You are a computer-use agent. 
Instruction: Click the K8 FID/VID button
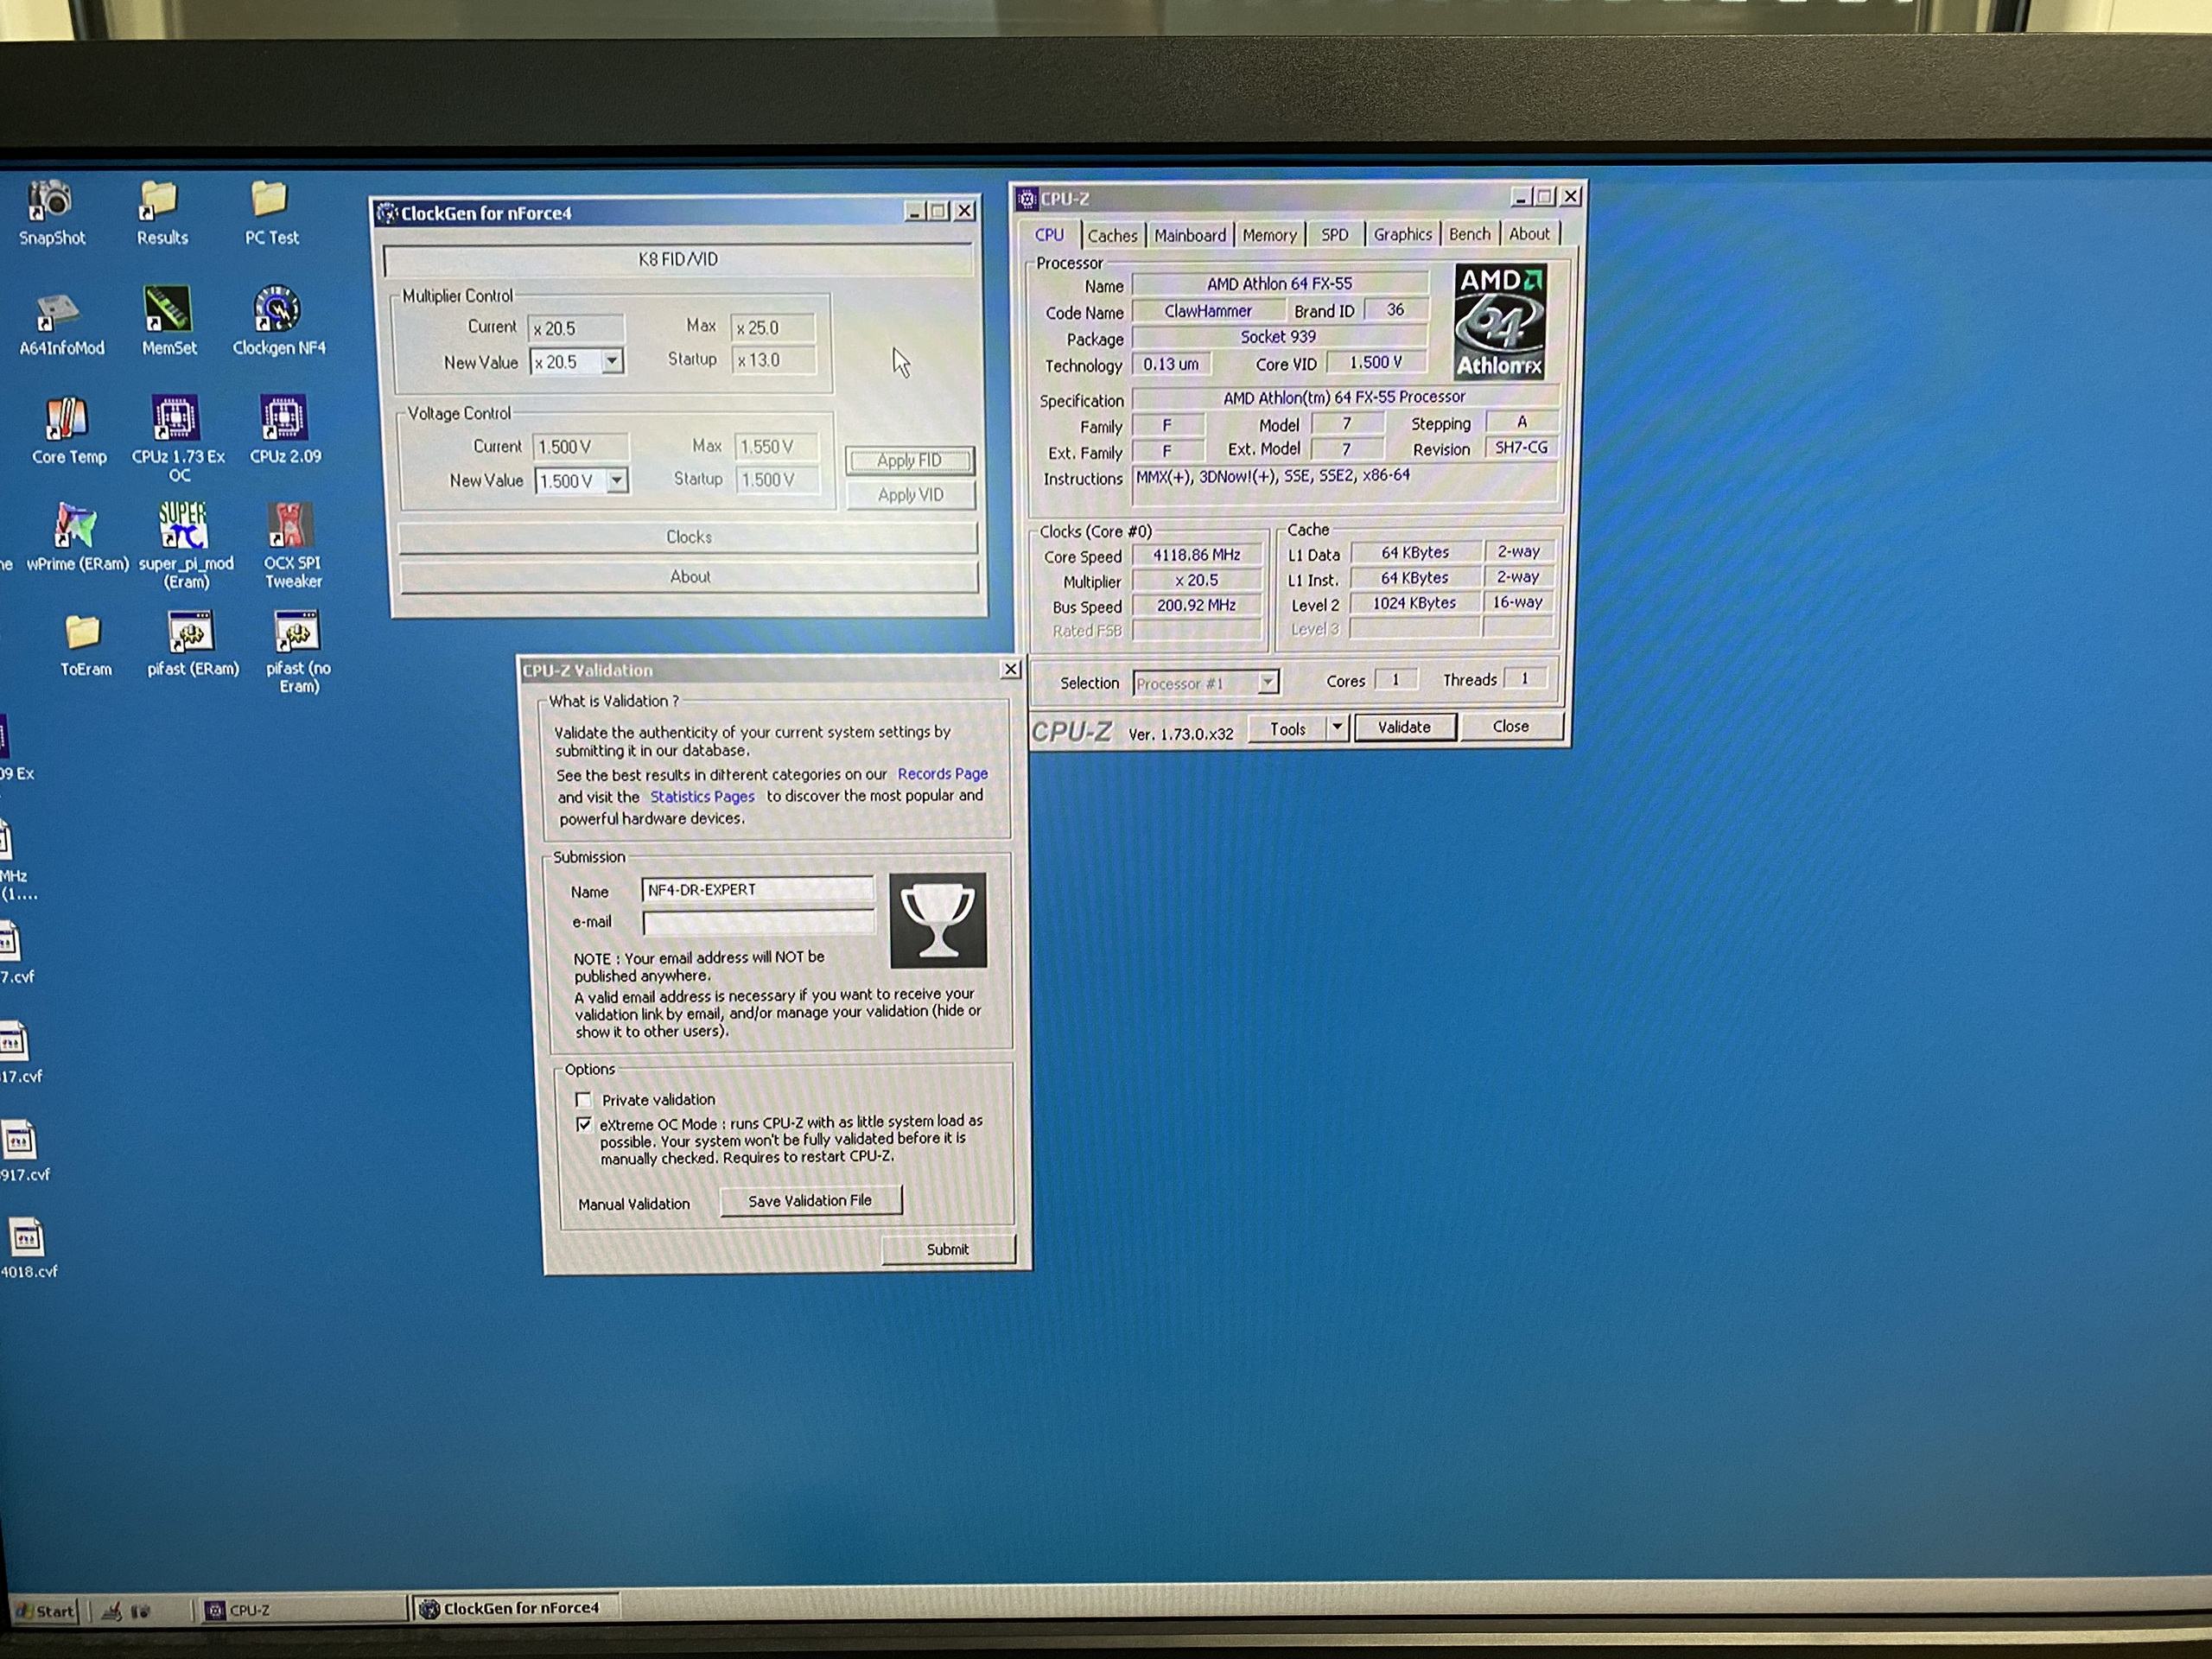(x=677, y=260)
